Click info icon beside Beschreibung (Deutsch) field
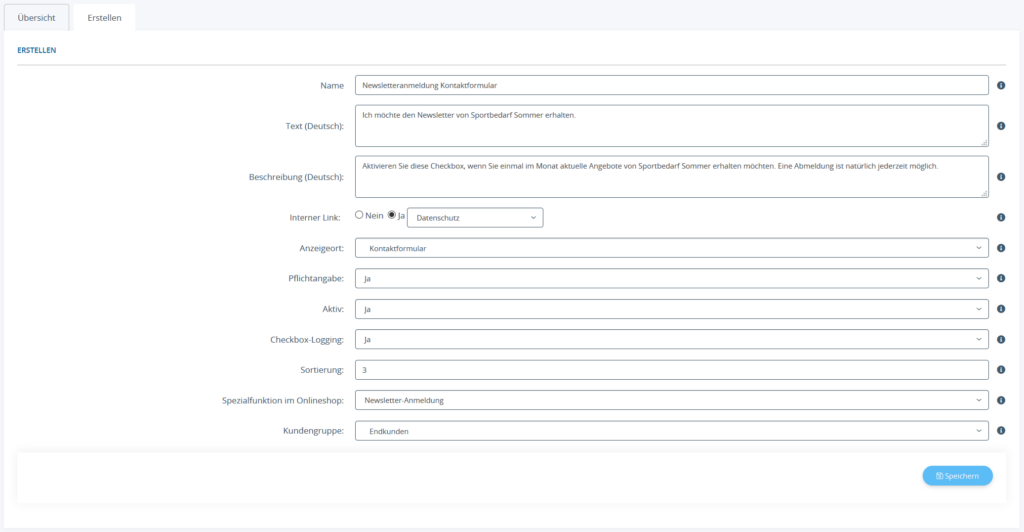1024x532 pixels. point(1001,177)
